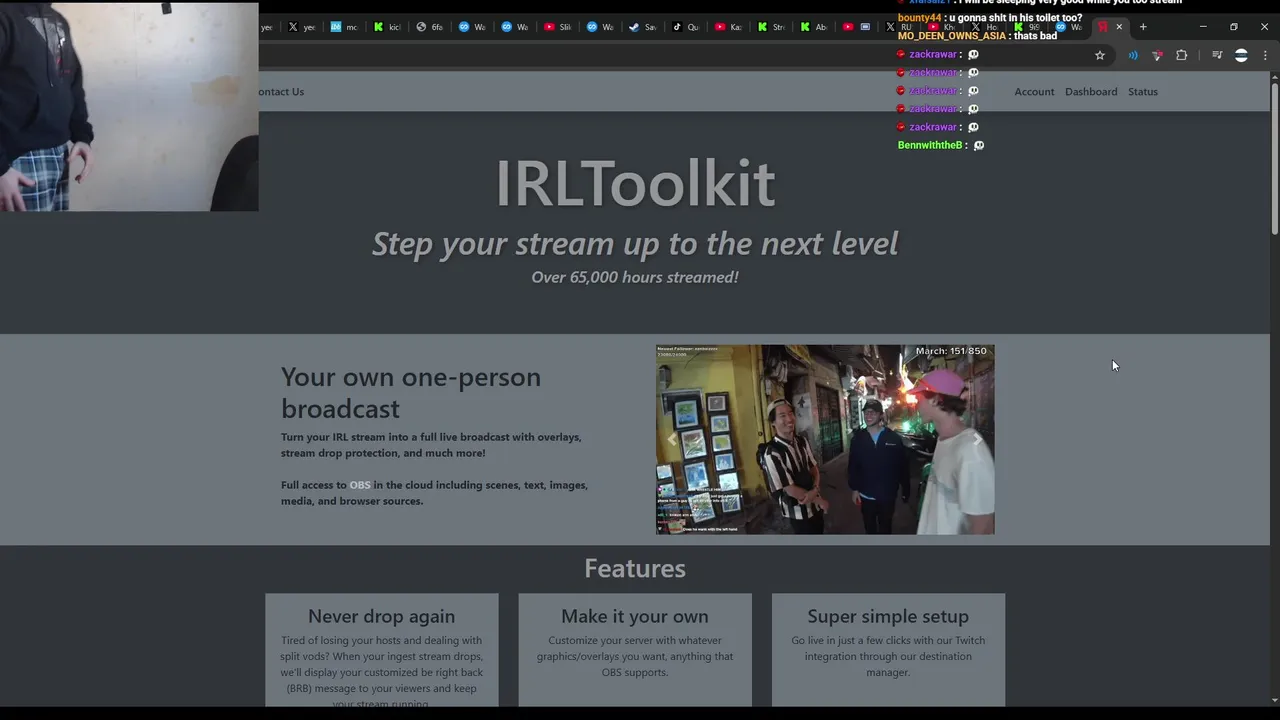
Task: Open the Dashboard nav link
Action: tap(1091, 92)
